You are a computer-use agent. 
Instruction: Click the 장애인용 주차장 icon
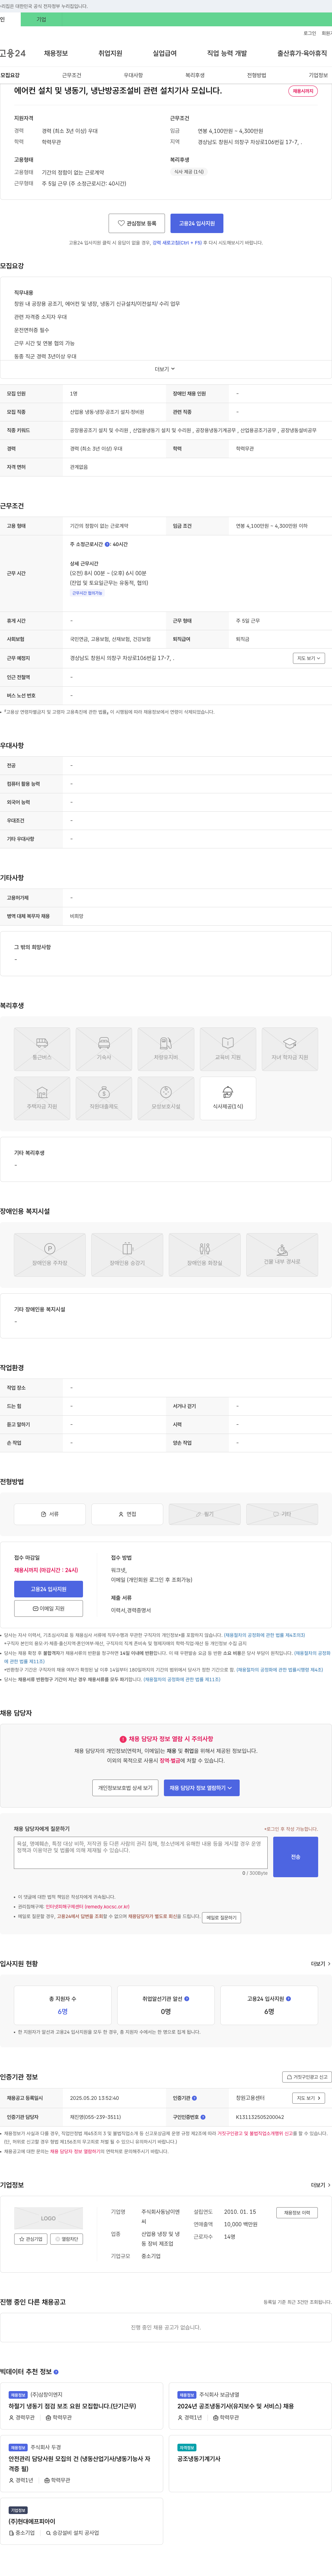[x=50, y=1255]
